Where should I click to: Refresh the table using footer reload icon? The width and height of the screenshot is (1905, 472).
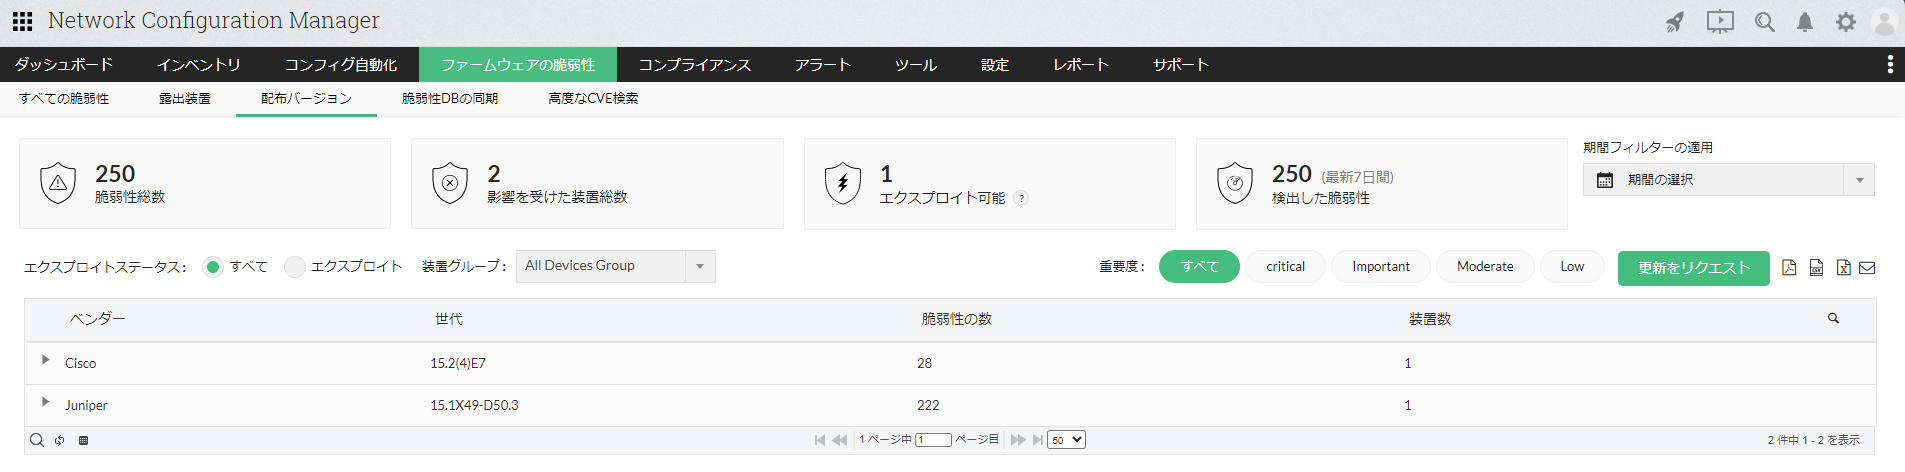tap(60, 440)
